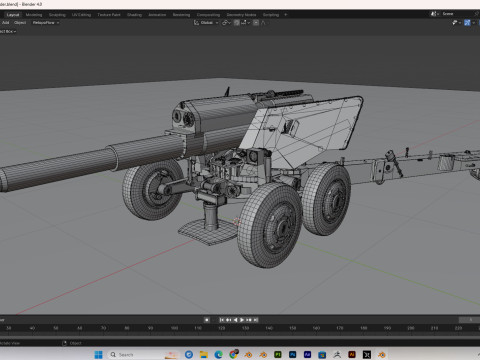Screen dimensions: 480x360
Task: Open the pivot point dropdown
Action: (x=227, y=23)
